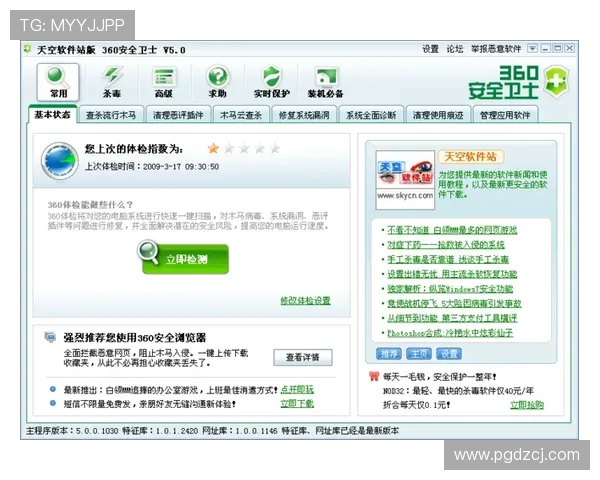600x480 pixels.
Task: Click the 强烈推荐您使用360安全浏览器 heading
Action: (135, 338)
